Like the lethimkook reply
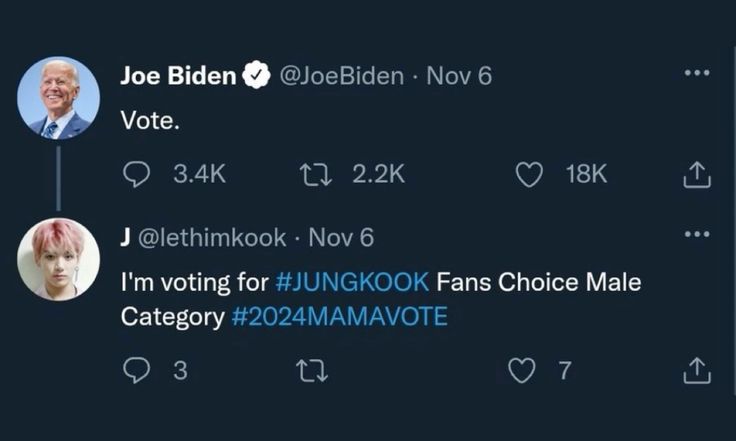The image size is (736, 441). pos(522,371)
